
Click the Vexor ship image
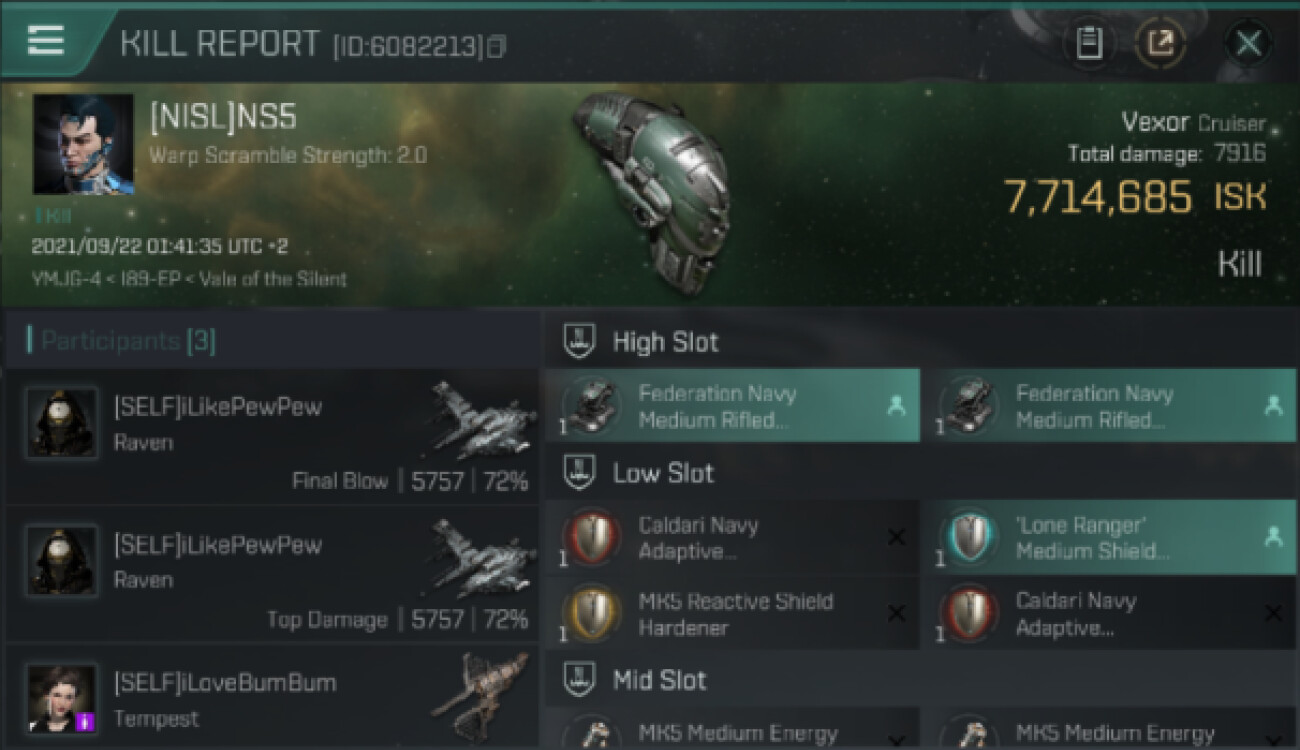(x=651, y=190)
